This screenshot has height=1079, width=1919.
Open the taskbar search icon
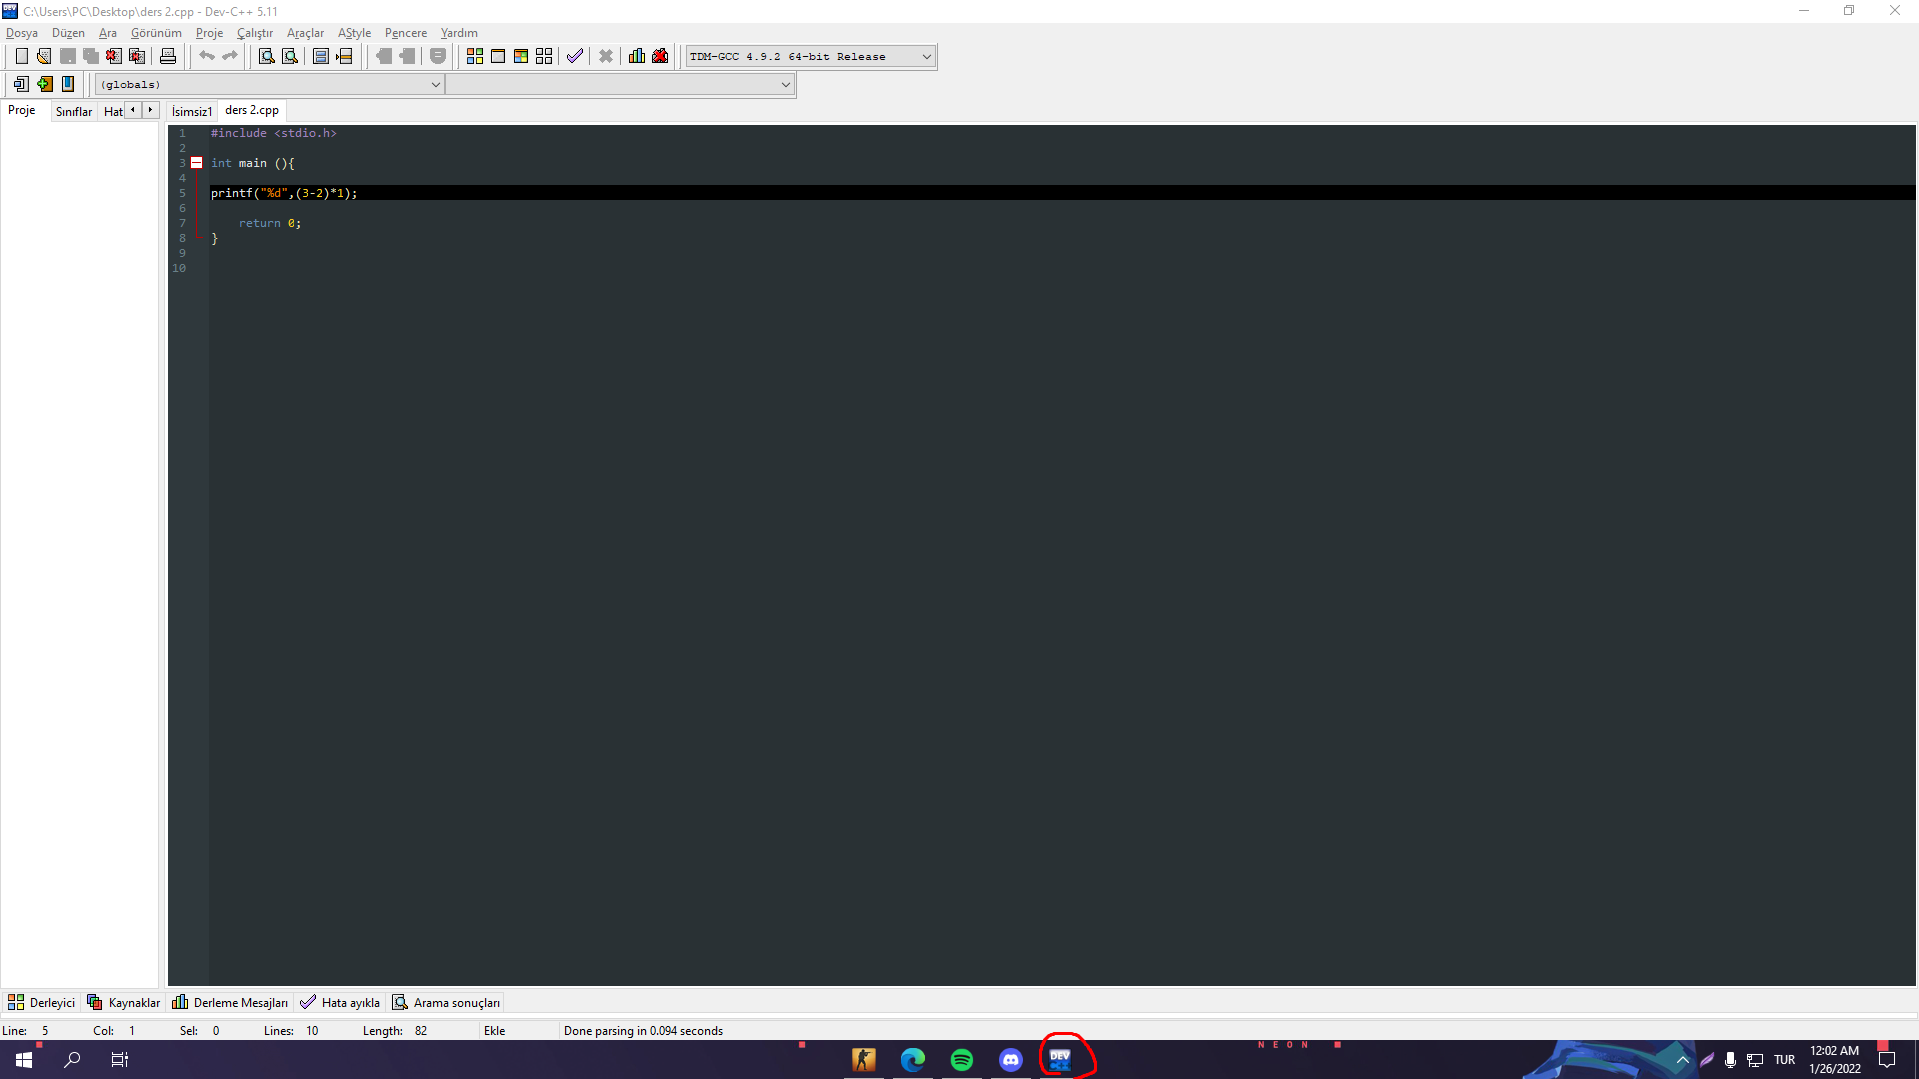(x=72, y=1059)
